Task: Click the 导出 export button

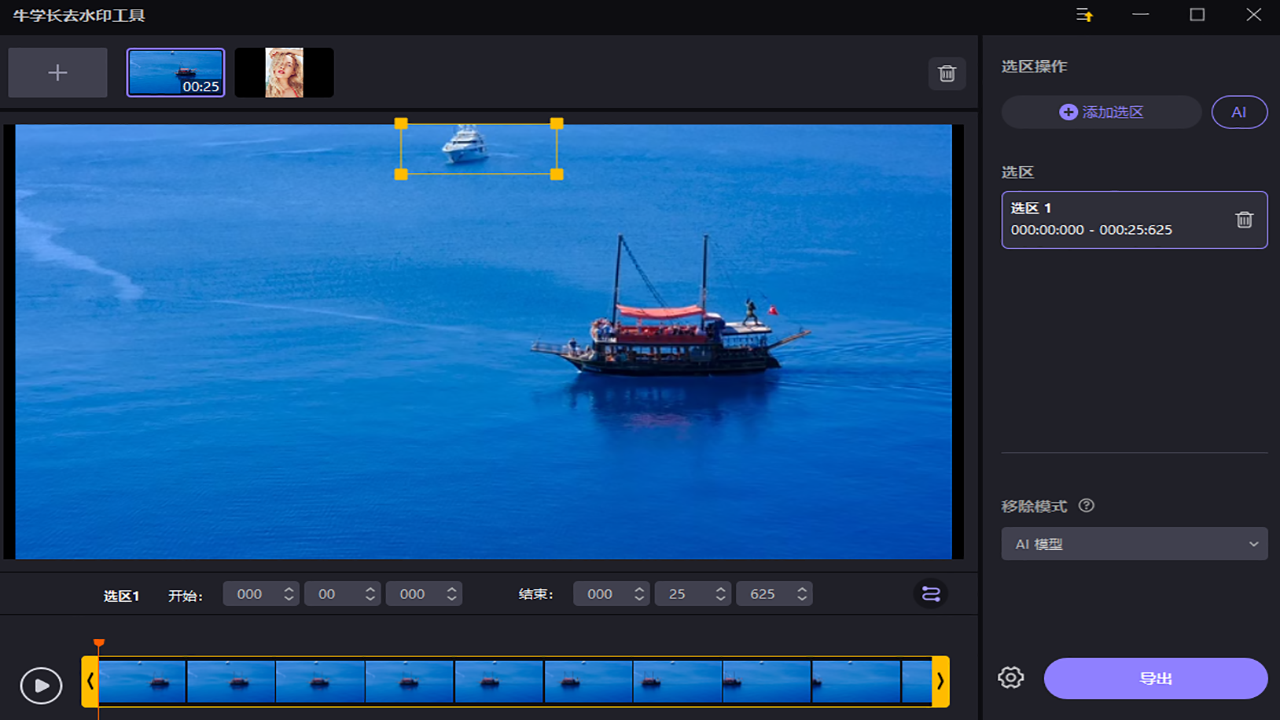Action: click(x=1155, y=678)
